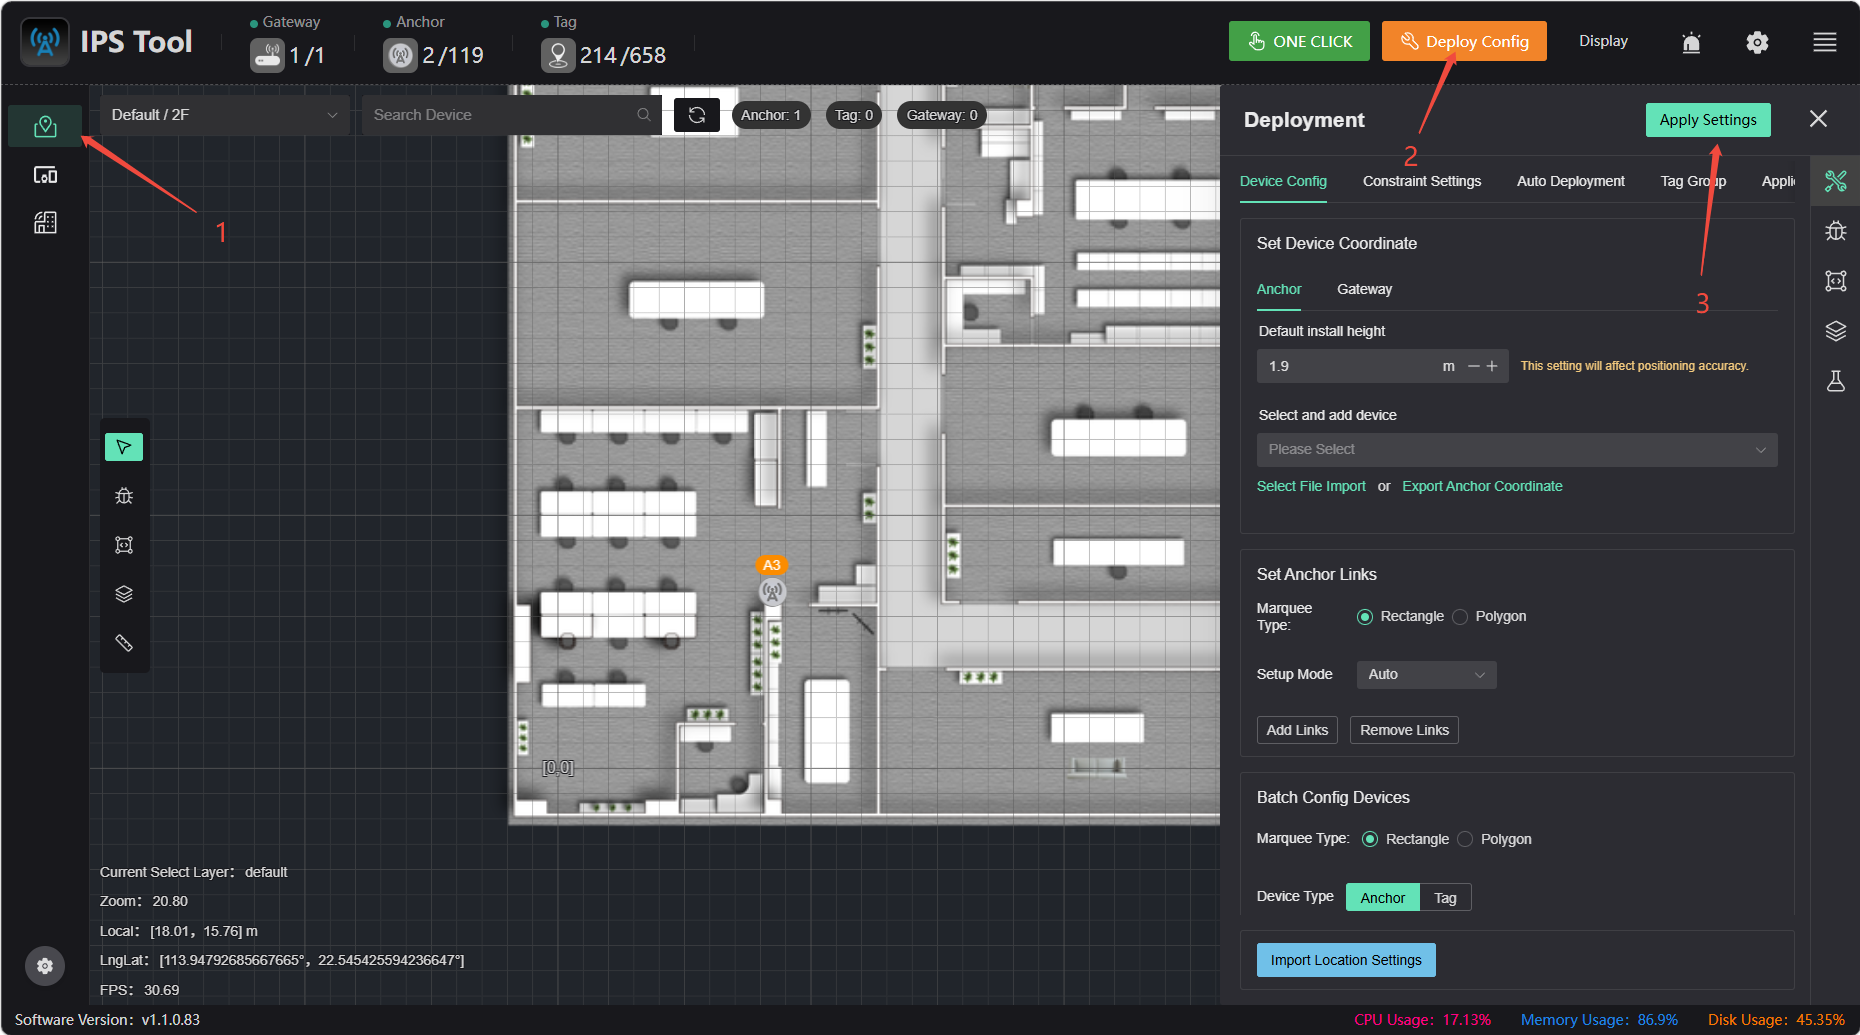Click the IPS Tool logo
The image size is (1860, 1035).
(45, 42)
